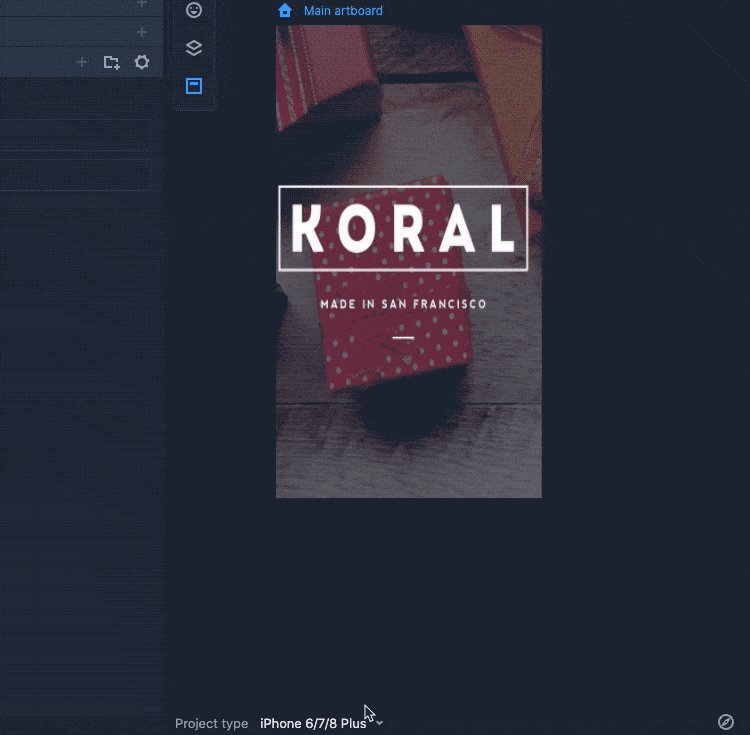Open the gear settings icon
Viewport: 750px width, 735px height.
point(142,62)
